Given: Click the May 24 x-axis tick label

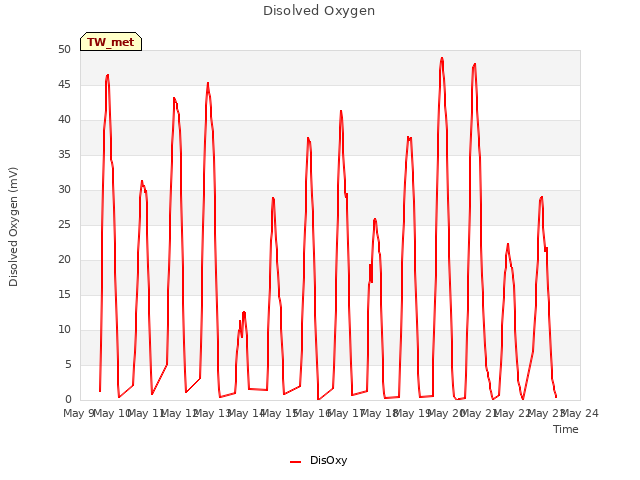Looking at the screenshot, I should click(x=580, y=413).
